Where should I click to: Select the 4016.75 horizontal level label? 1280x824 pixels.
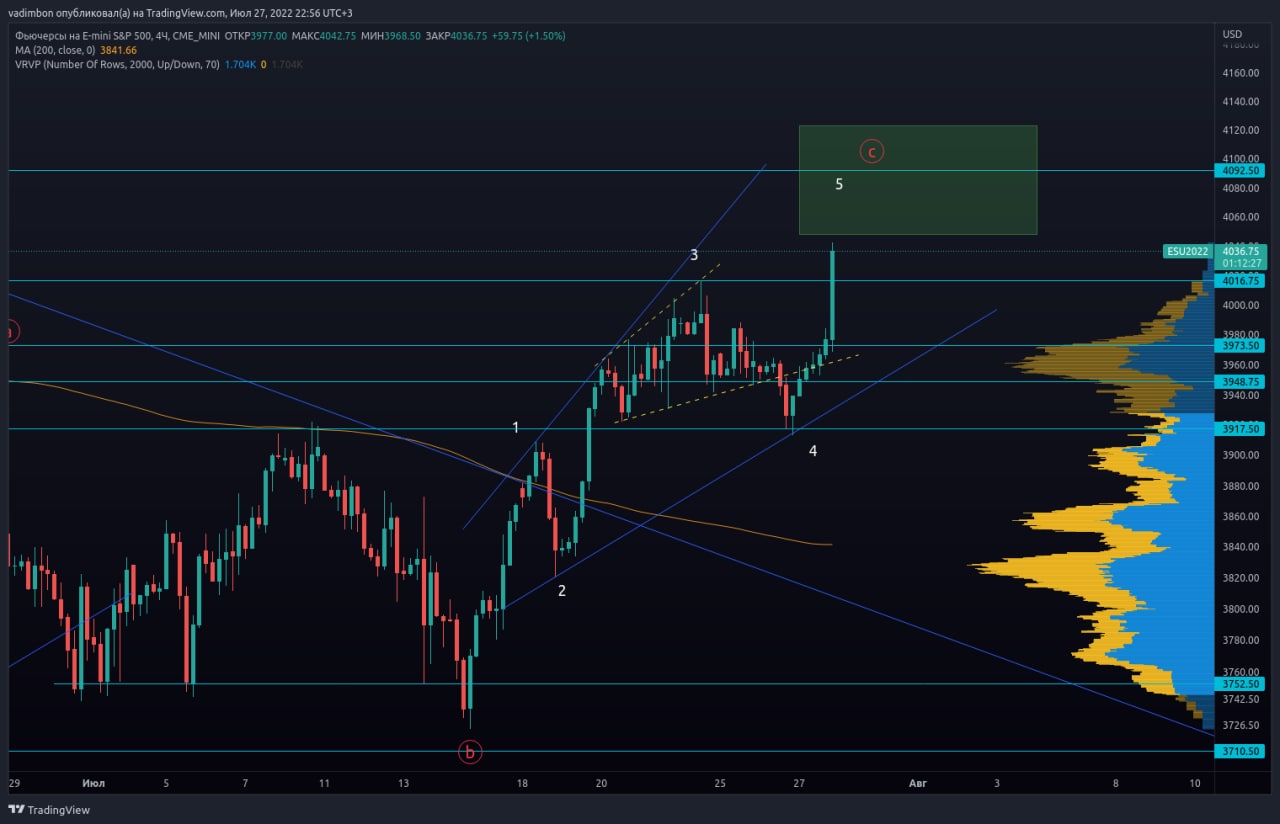coord(1241,281)
